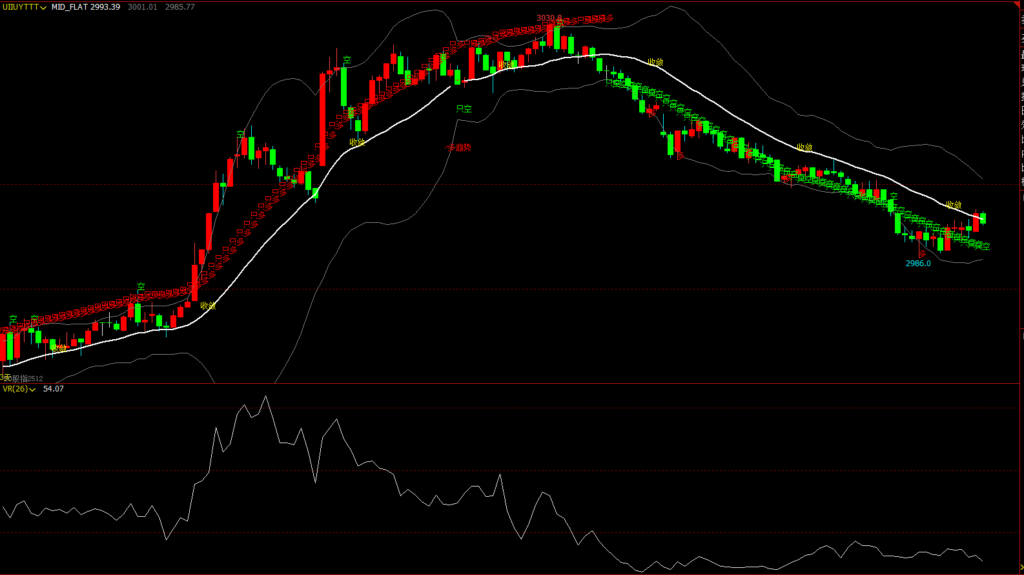Click the green 只空 signal label
The image size is (1024, 575).
[463, 107]
